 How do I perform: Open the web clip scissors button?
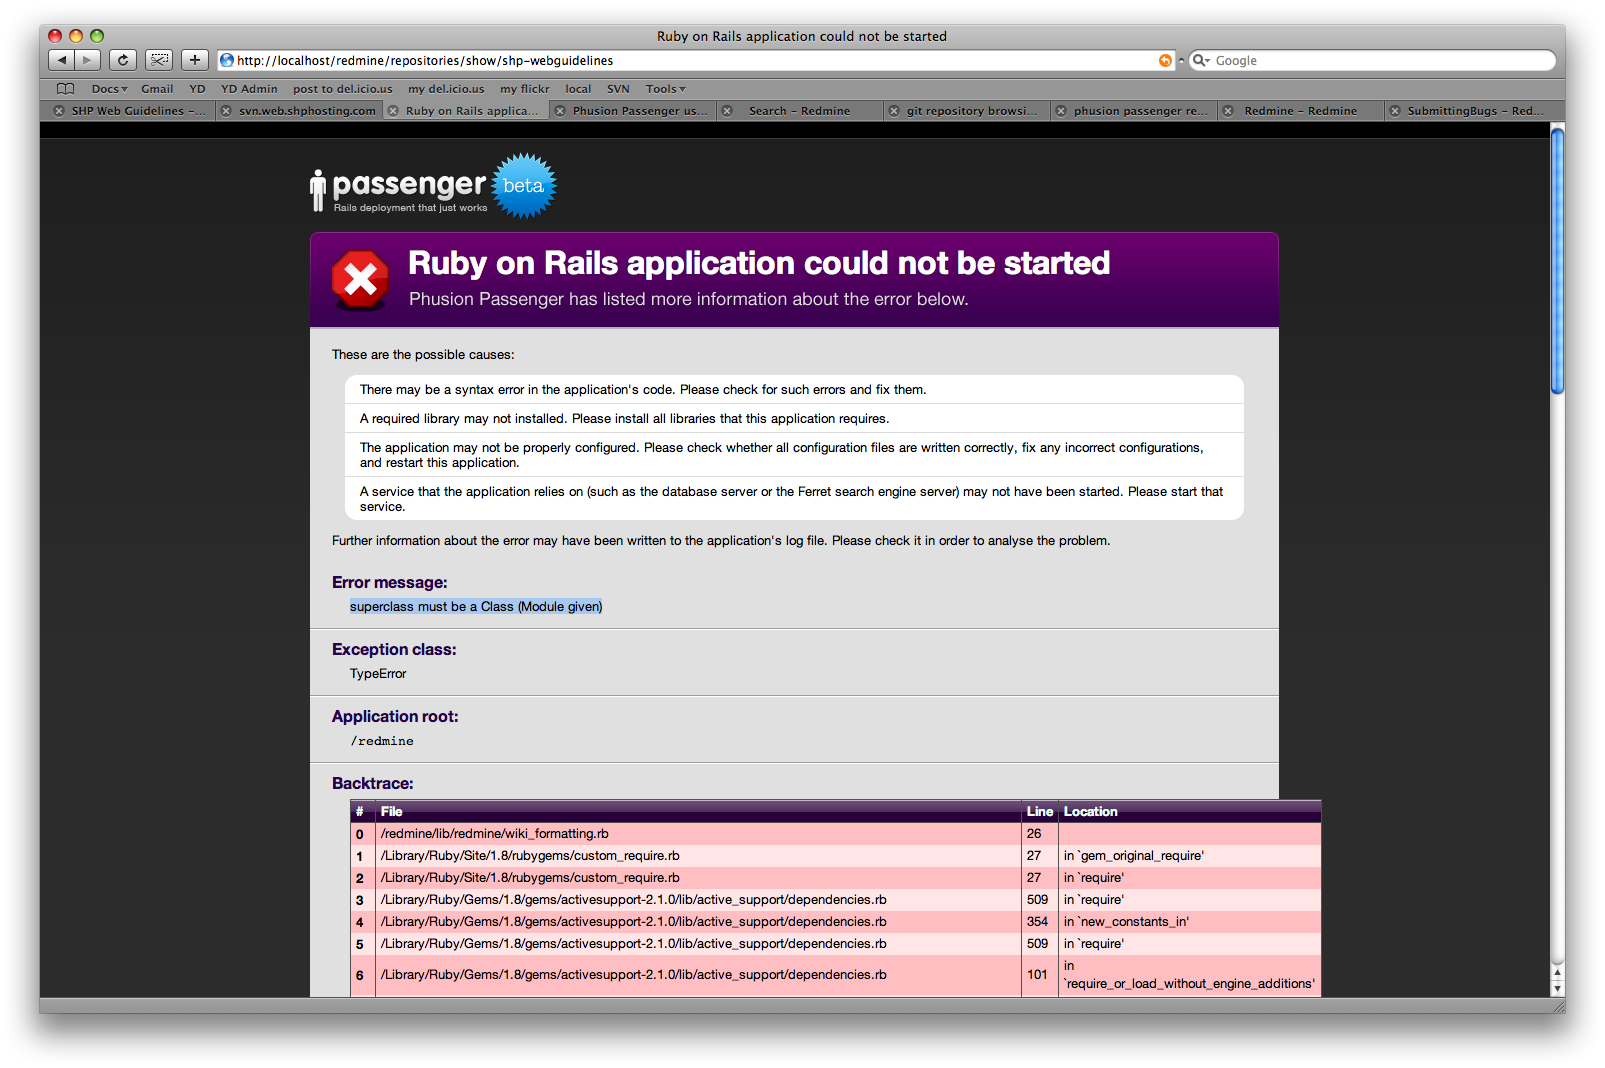pos(159,60)
